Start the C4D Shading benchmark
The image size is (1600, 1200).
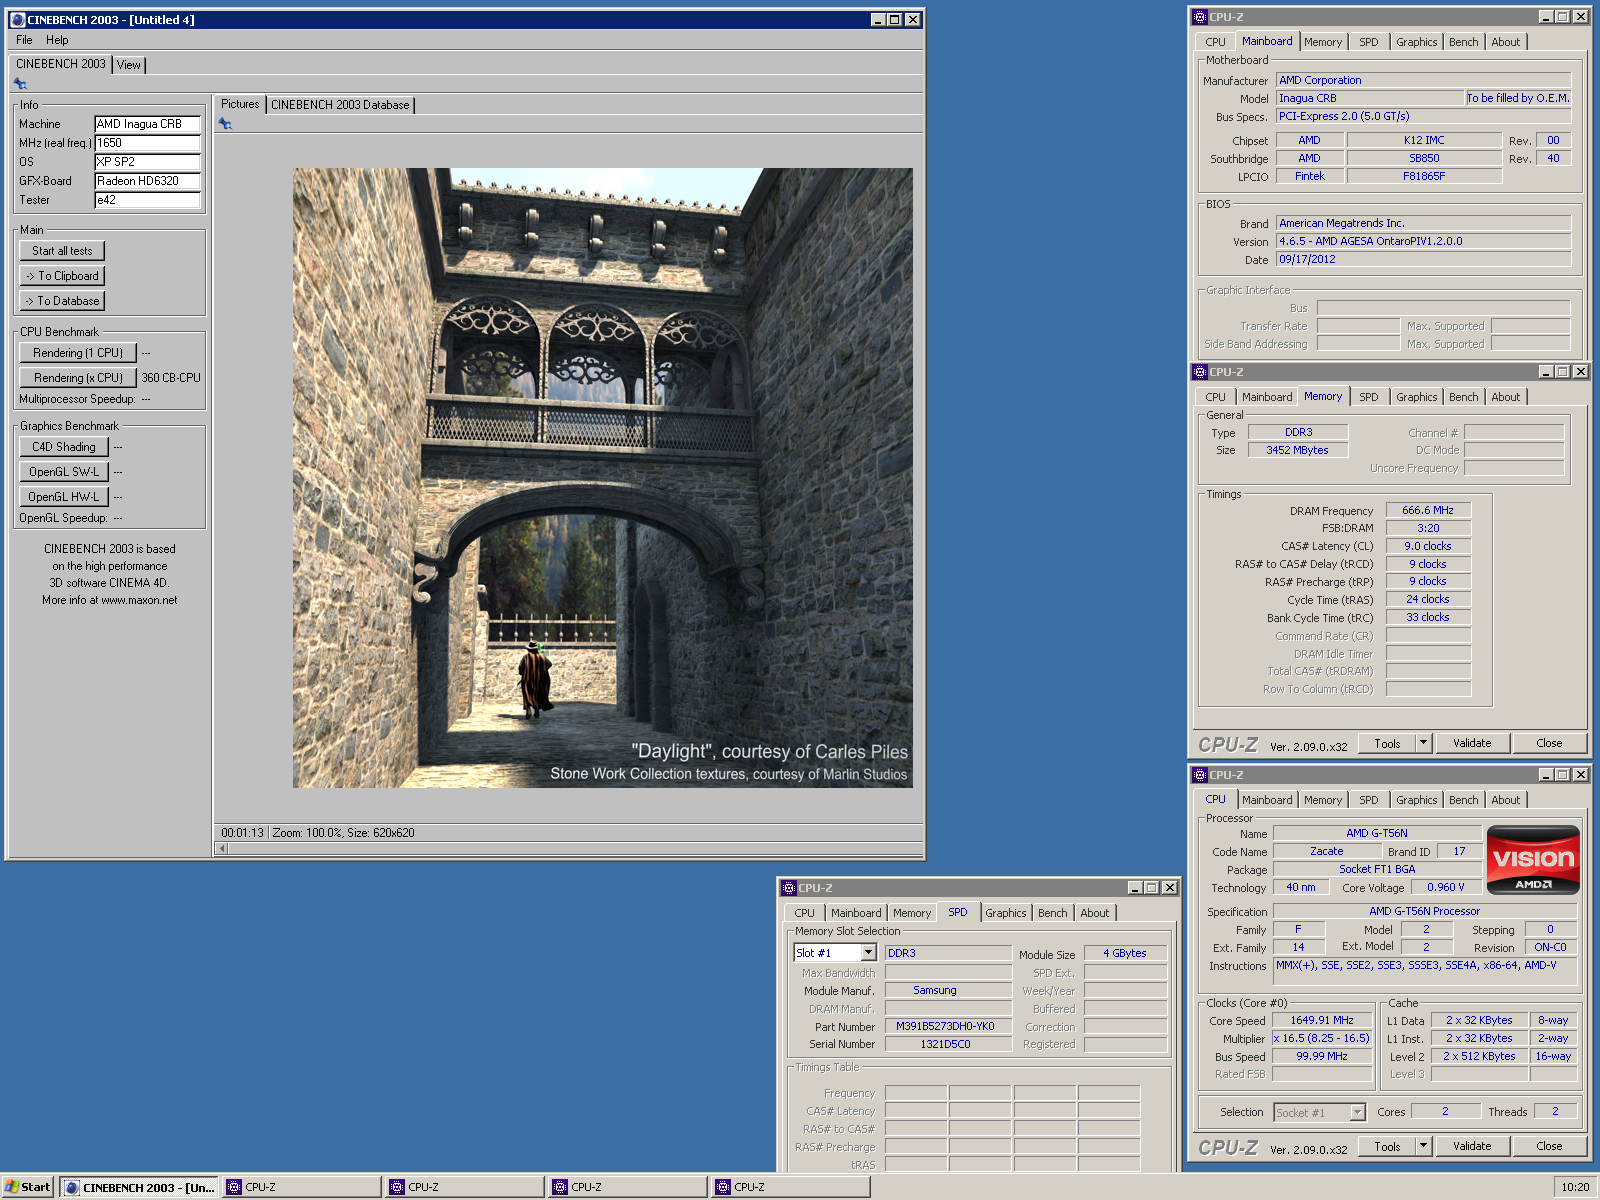point(64,447)
